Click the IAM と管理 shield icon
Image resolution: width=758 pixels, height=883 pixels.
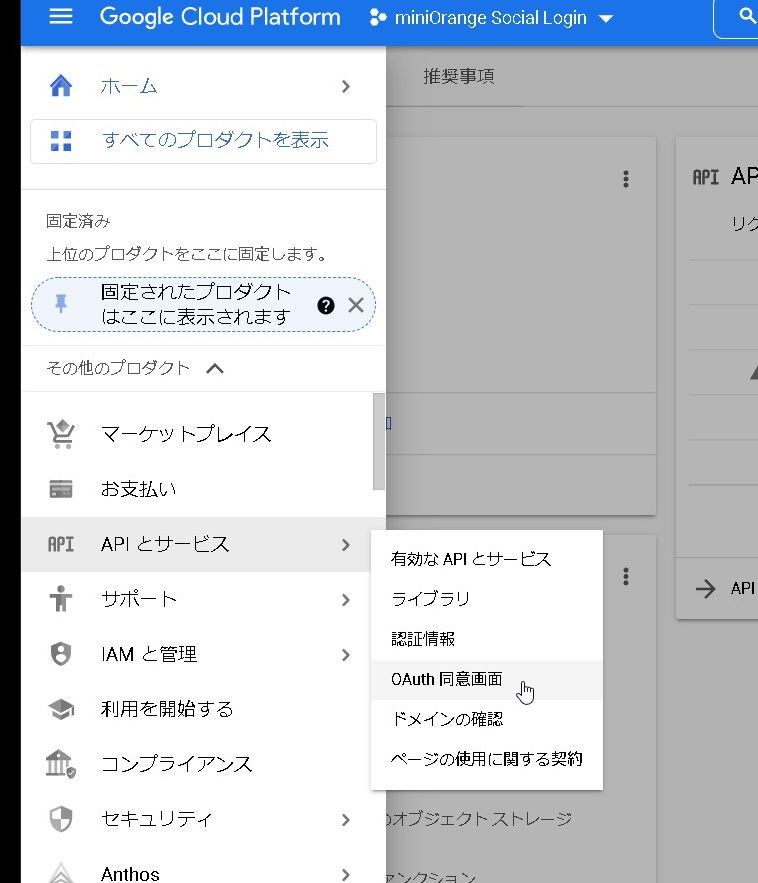(61, 655)
